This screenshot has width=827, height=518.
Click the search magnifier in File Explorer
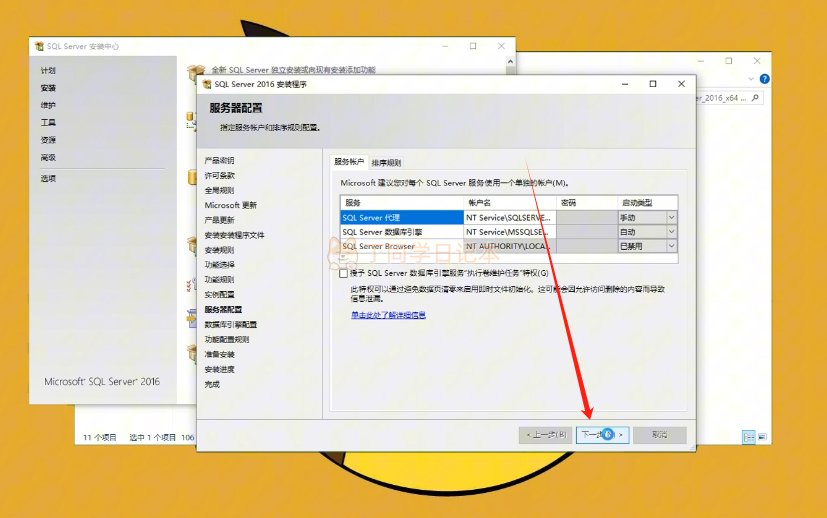pyautogui.click(x=755, y=98)
